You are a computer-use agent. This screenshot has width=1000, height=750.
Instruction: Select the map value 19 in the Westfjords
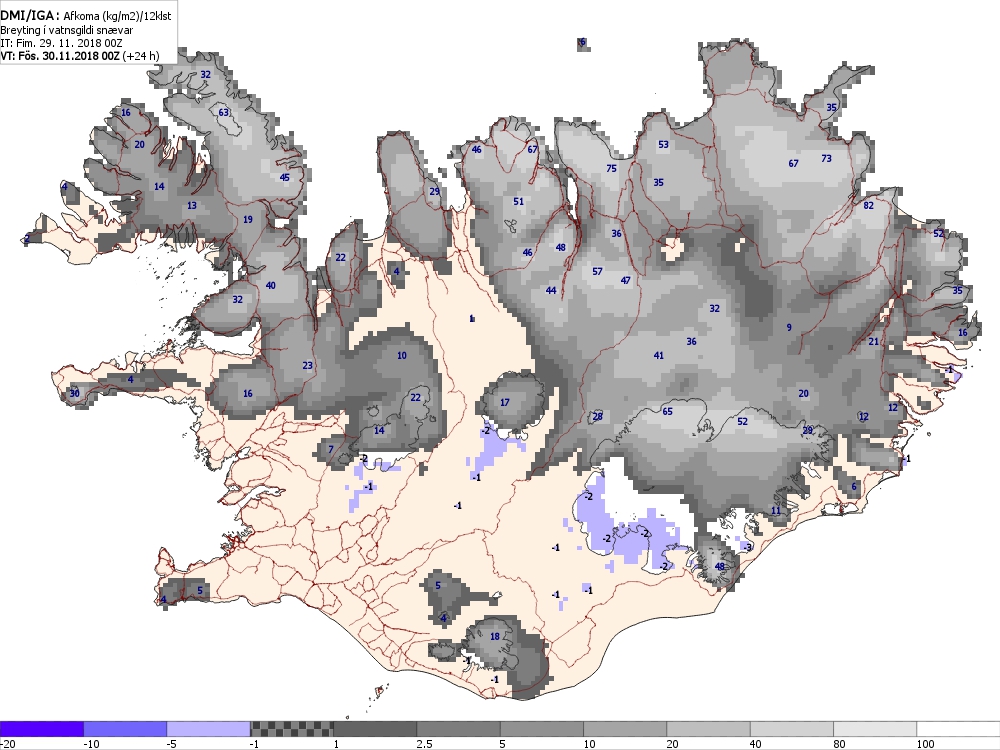tap(248, 219)
